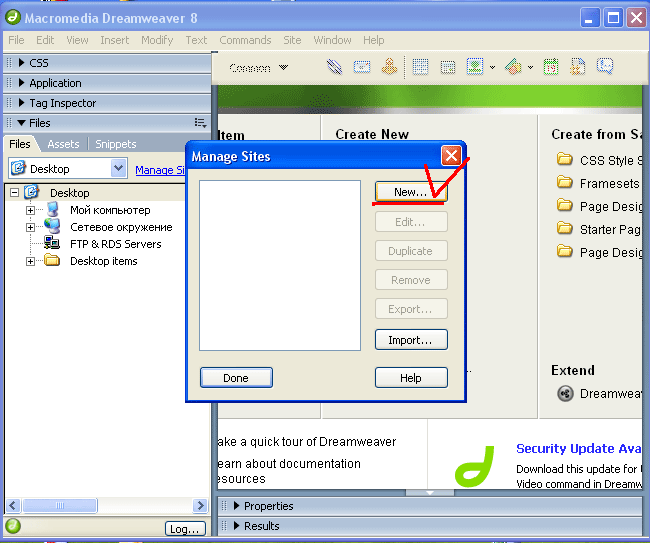
Task: Click the Comment speech bubble icon
Action: pos(605,66)
